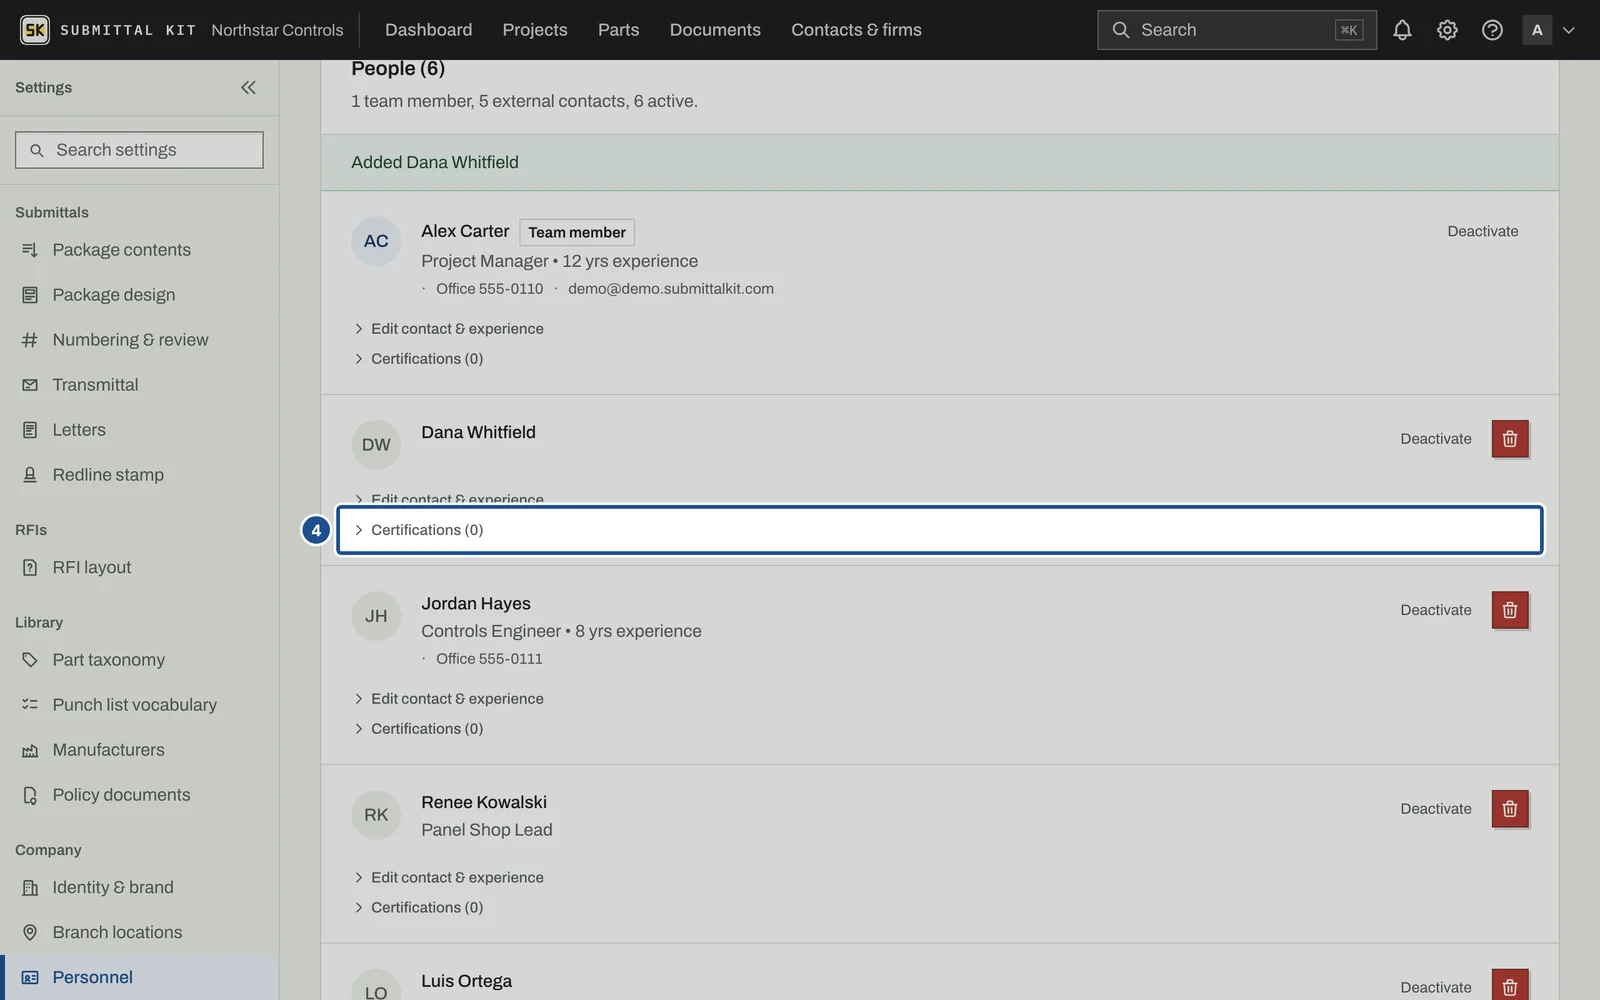Screen dimensions: 1600x1000
Task: Click the global Search field
Action: pos(1236,30)
